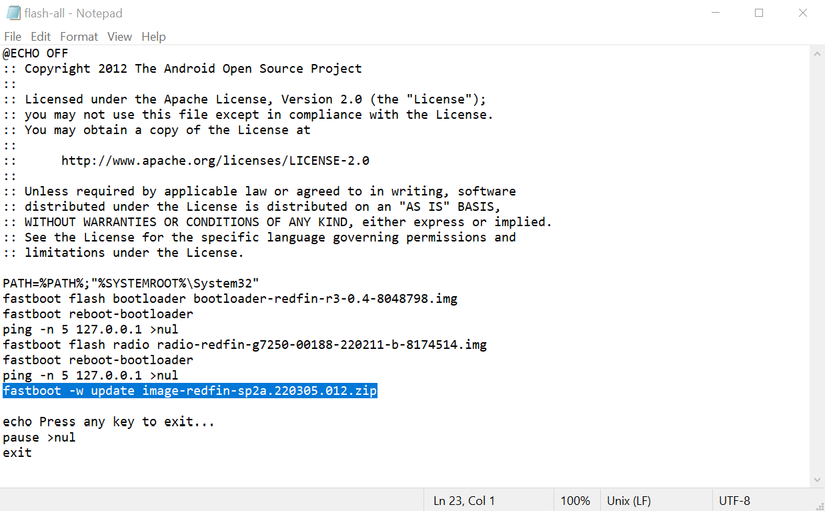Open the File menu
The width and height of the screenshot is (825, 511).
13,37
